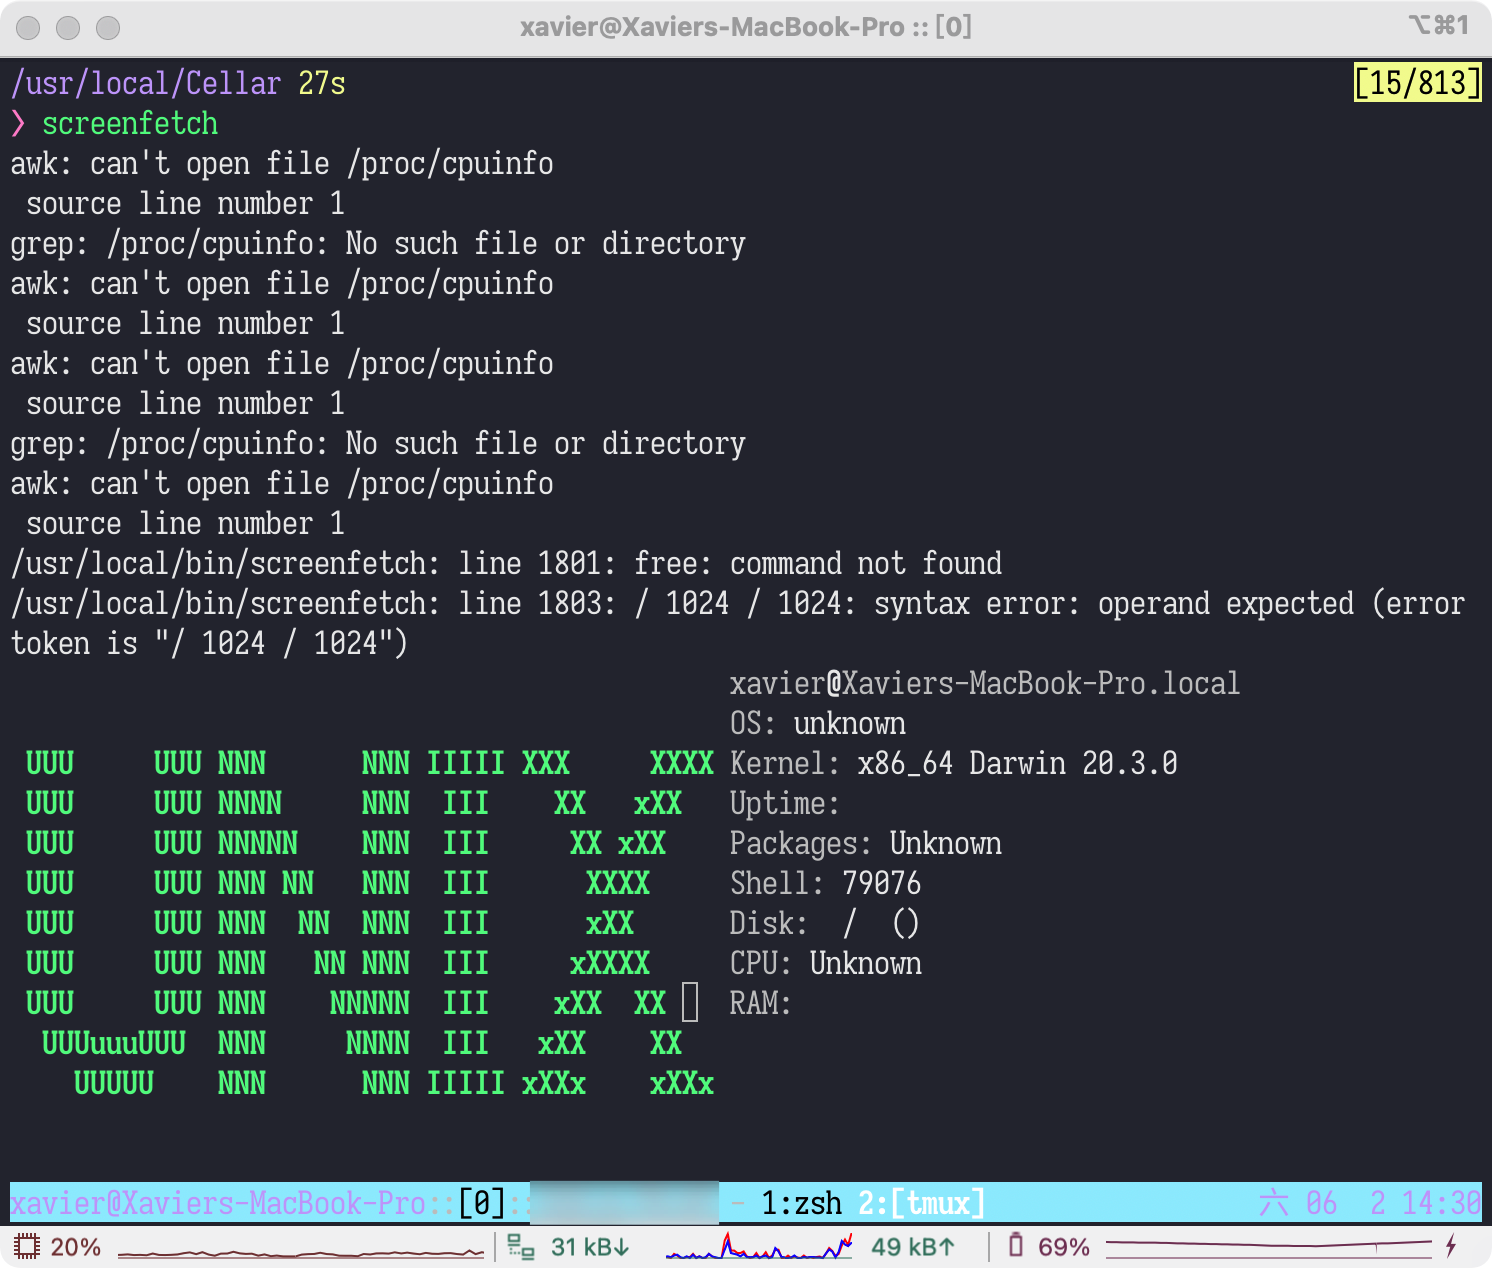The image size is (1492, 1268).
Task: Click the 49 kB upload speed value
Action: tap(913, 1247)
